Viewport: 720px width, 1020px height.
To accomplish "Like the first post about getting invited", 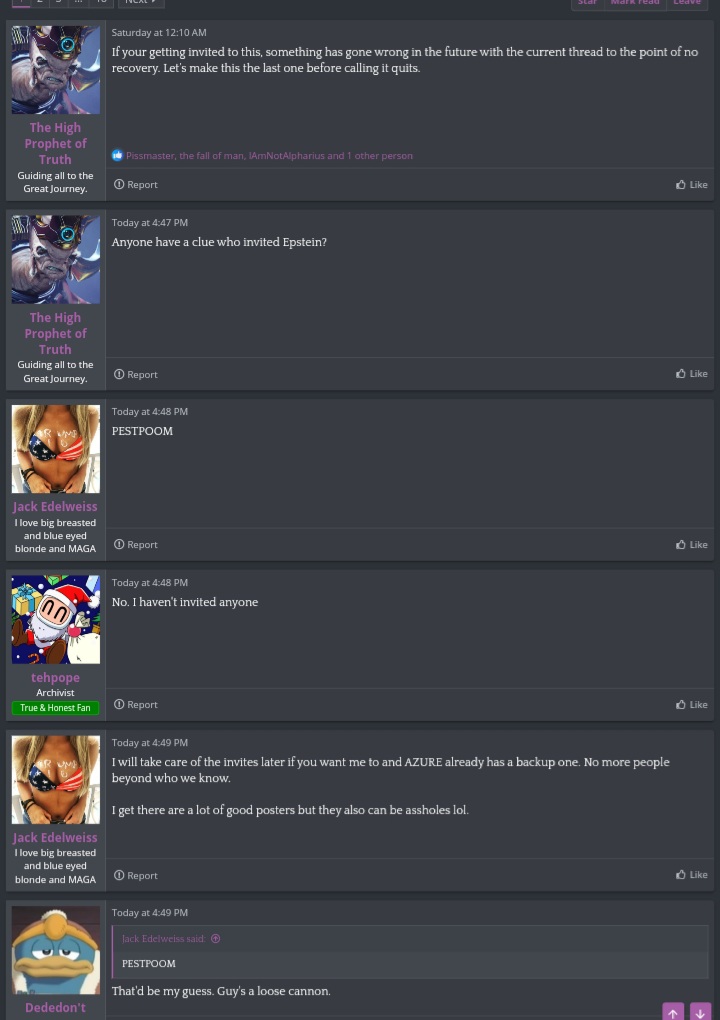I will [691, 185].
